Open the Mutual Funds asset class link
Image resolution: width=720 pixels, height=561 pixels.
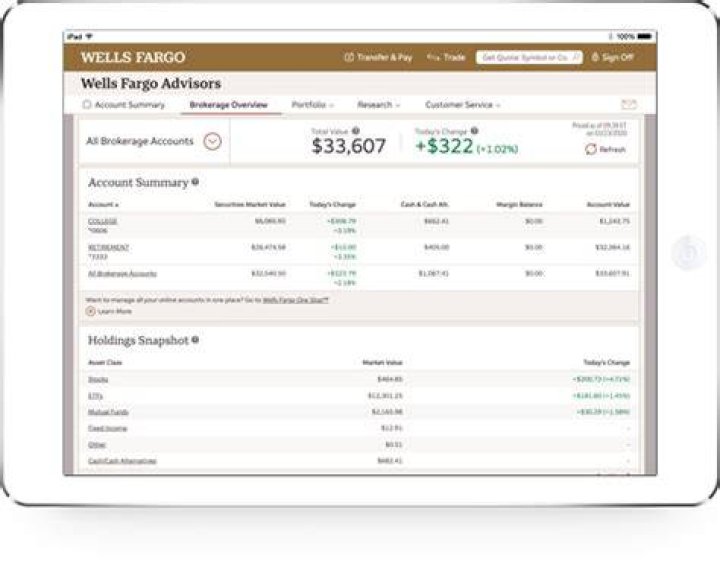pos(108,412)
